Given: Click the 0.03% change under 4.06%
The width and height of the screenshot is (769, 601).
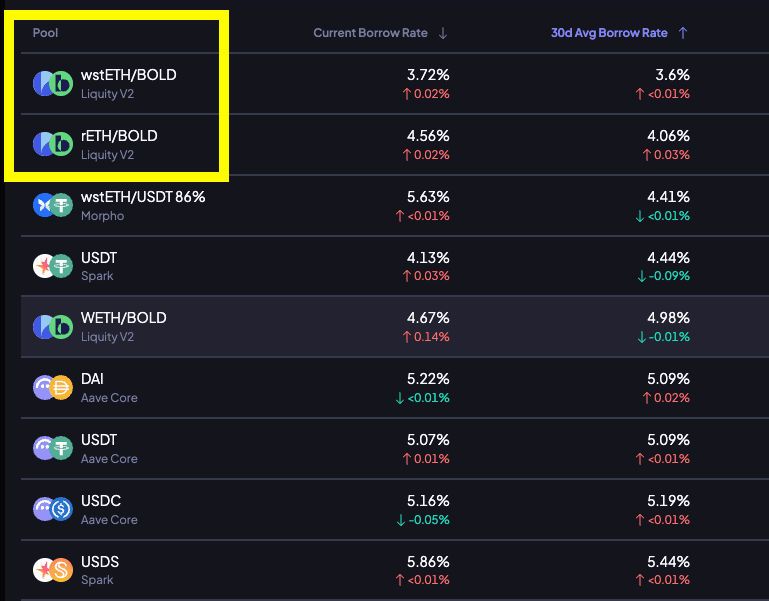Looking at the screenshot, I should (666, 155).
